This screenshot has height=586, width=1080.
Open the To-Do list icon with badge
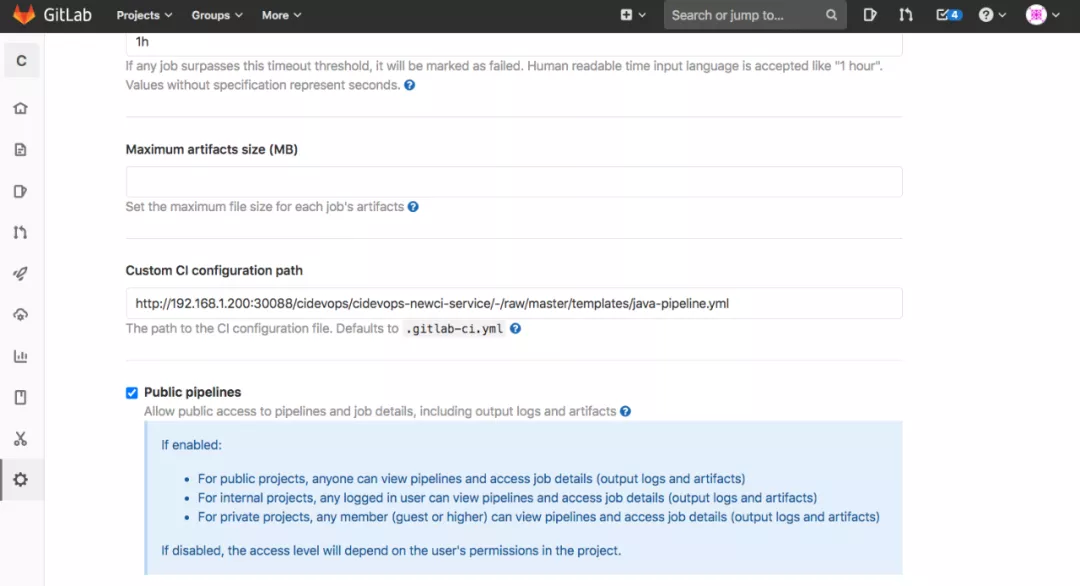tap(948, 15)
